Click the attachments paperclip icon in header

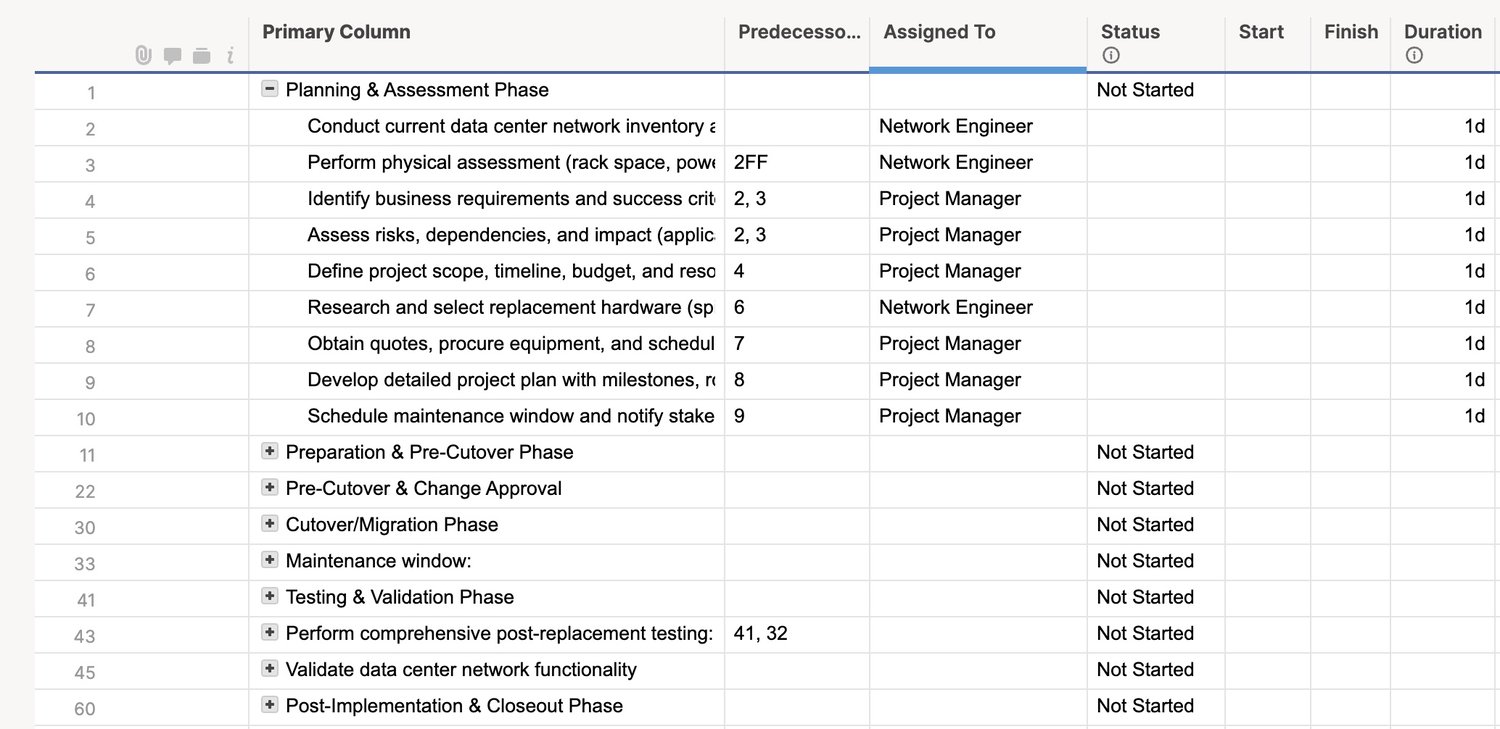[143, 56]
